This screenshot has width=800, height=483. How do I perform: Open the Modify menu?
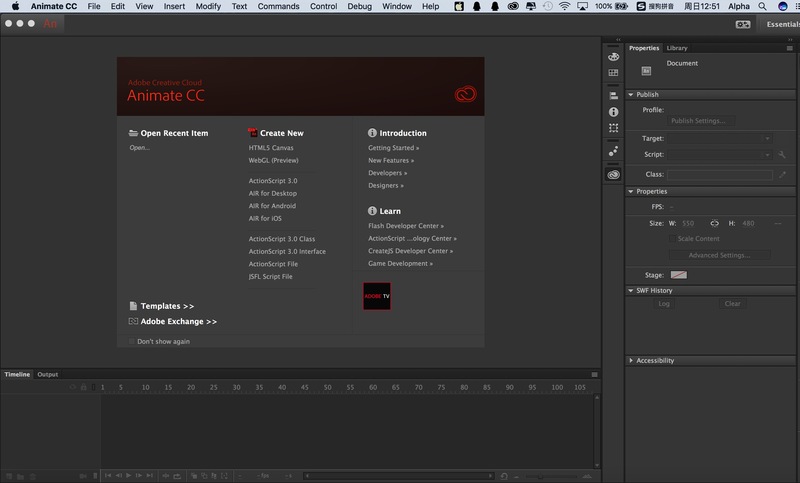pos(208,6)
